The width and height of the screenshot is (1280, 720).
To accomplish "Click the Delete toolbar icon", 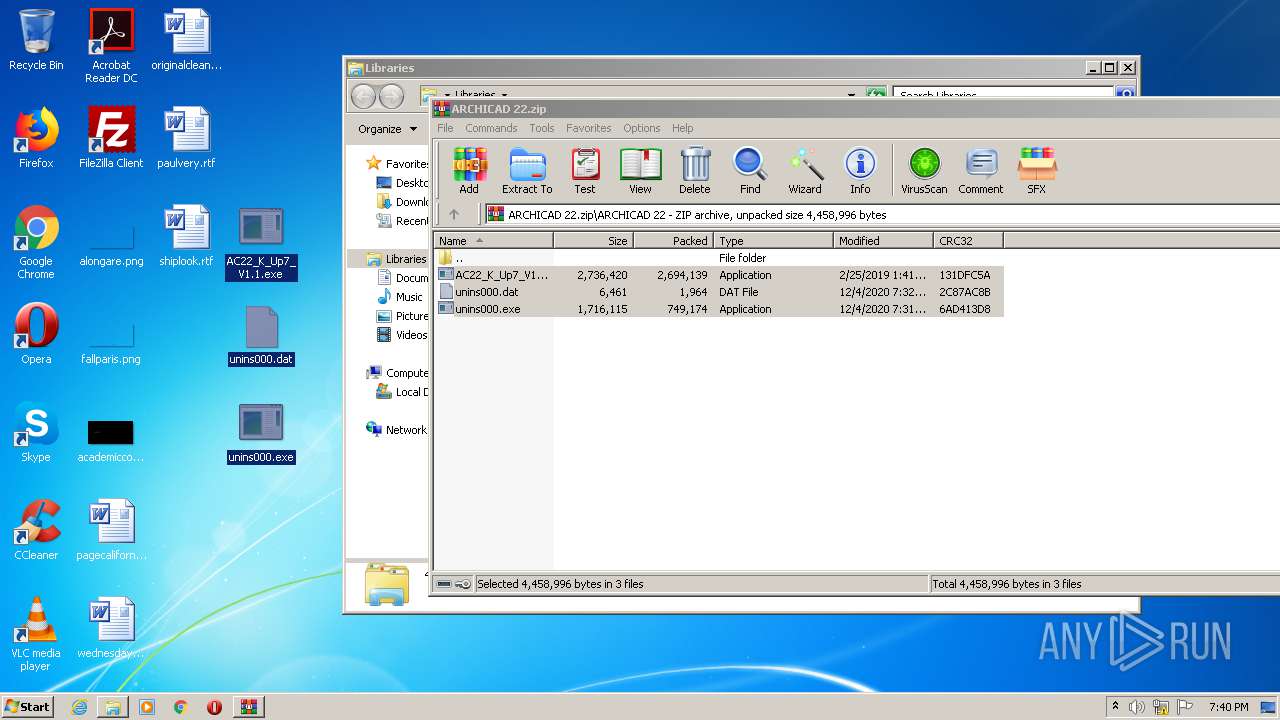I will (695, 170).
